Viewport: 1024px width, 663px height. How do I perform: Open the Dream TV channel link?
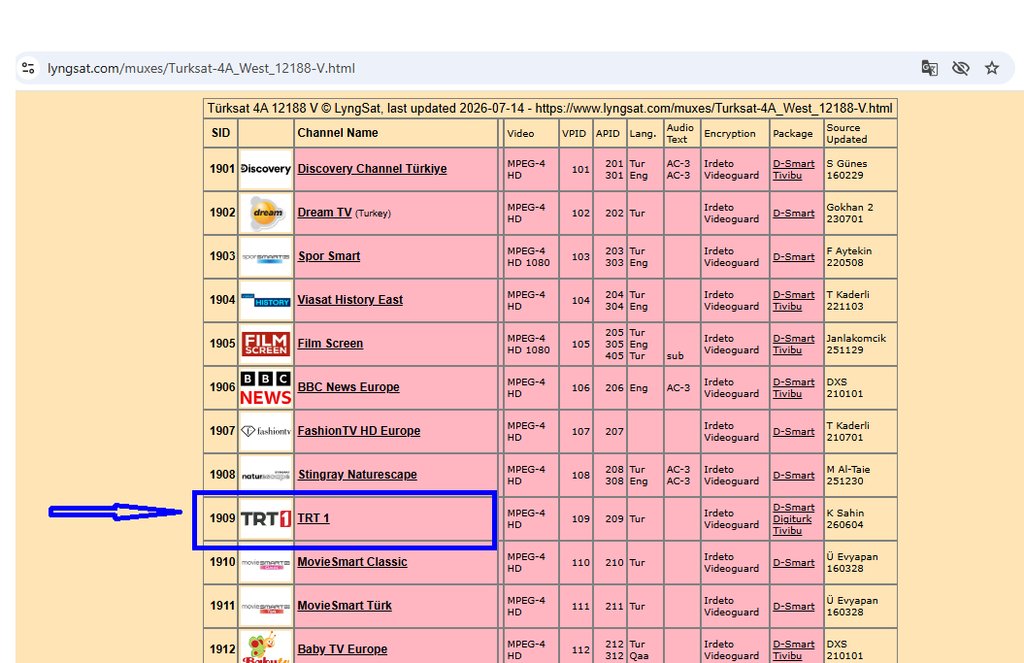tap(325, 212)
